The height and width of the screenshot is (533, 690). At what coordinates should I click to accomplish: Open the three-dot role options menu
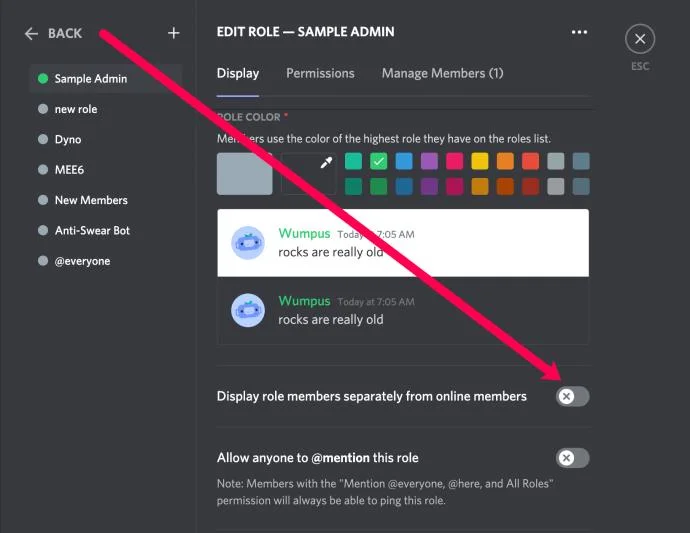[579, 32]
